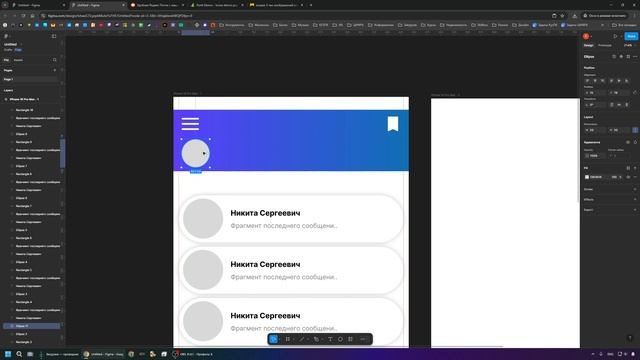
Task: Open fill styles icon in Fill header
Action: click(x=628, y=168)
